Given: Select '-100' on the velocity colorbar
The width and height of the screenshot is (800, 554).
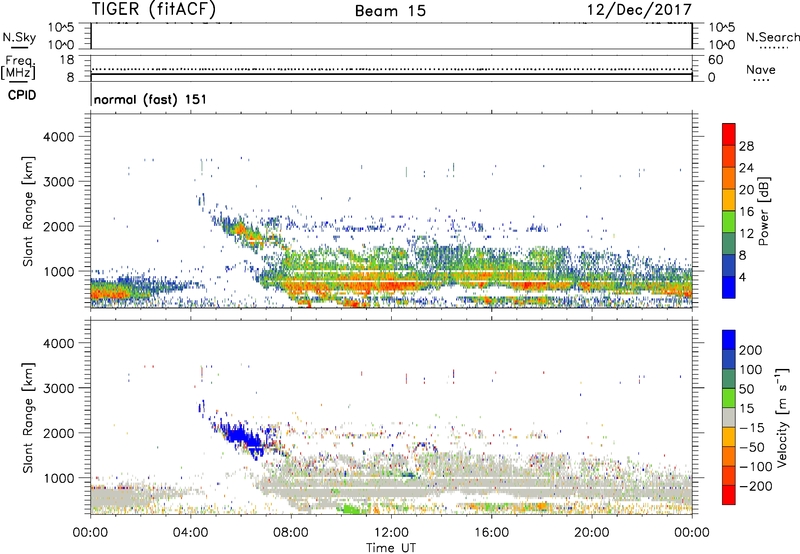Looking at the screenshot, I should click(756, 467).
